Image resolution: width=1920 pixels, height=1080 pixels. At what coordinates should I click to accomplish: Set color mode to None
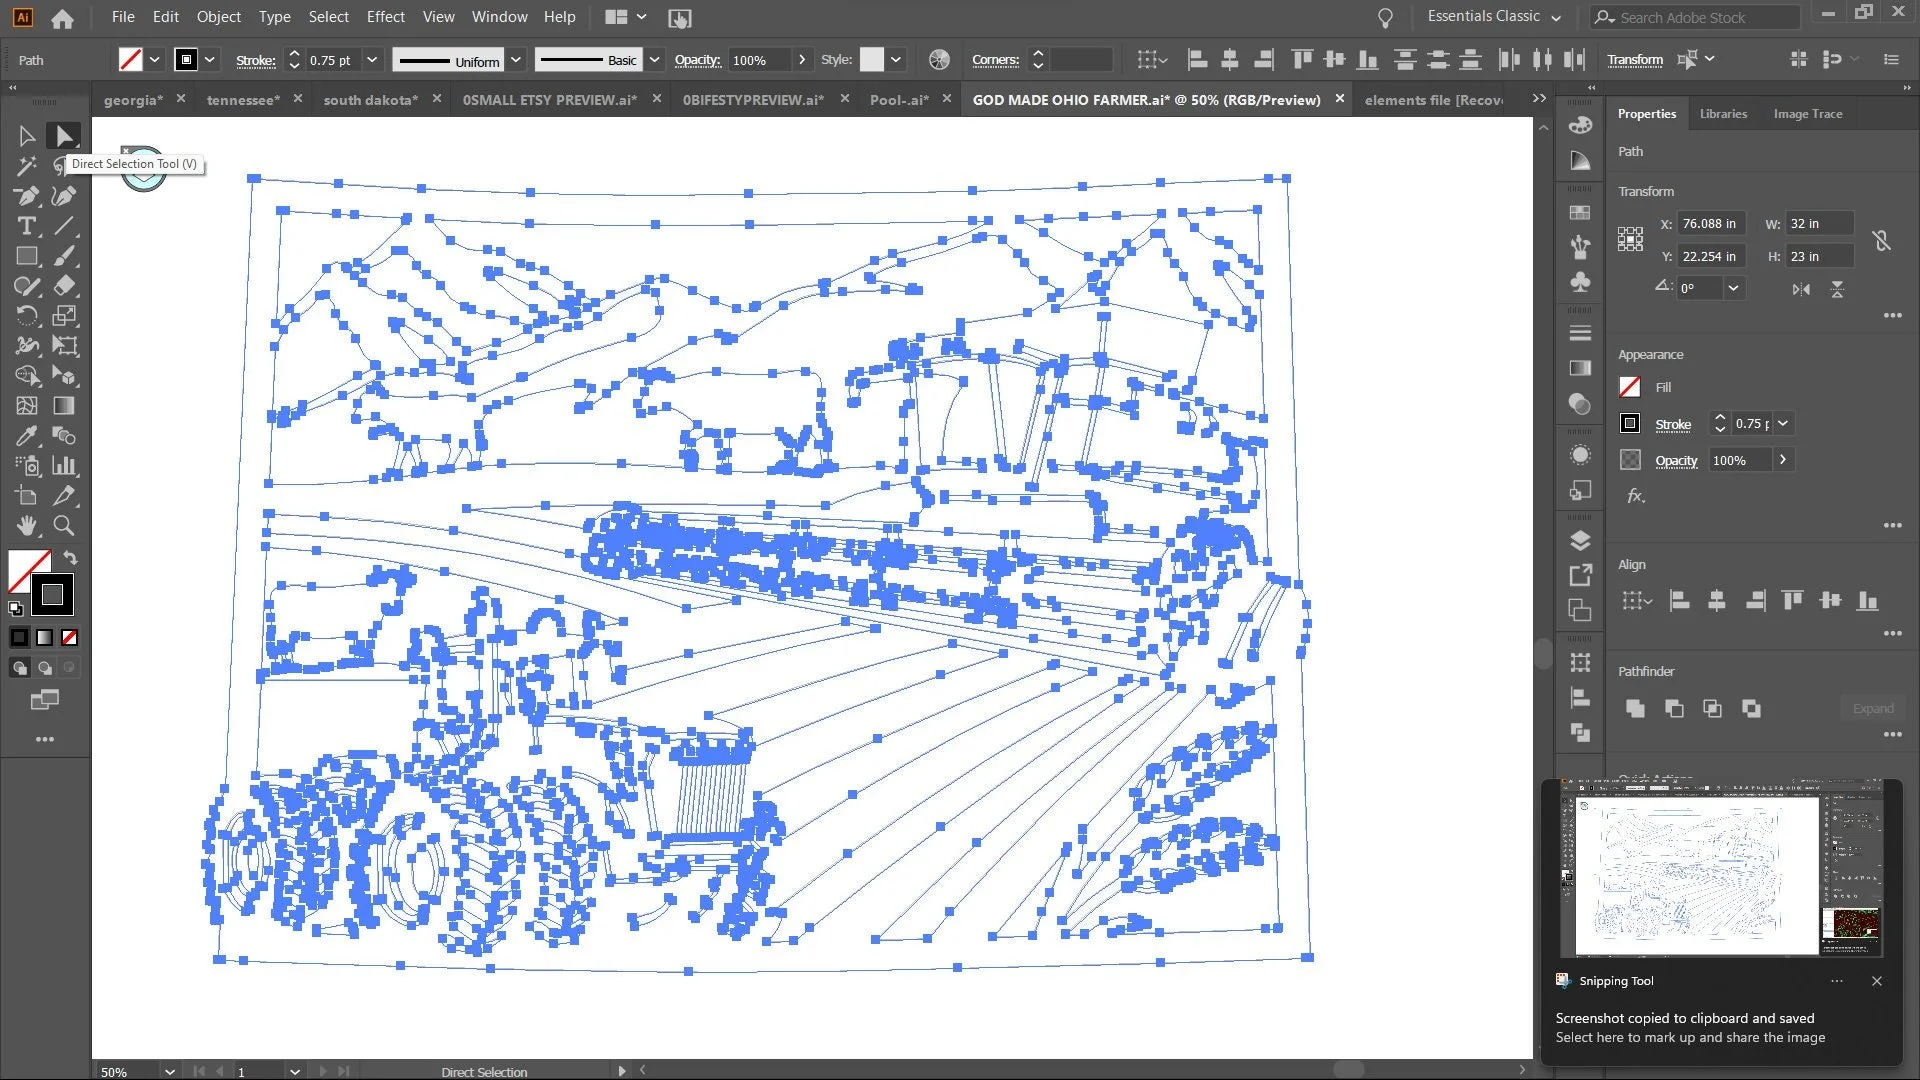[x=69, y=638]
